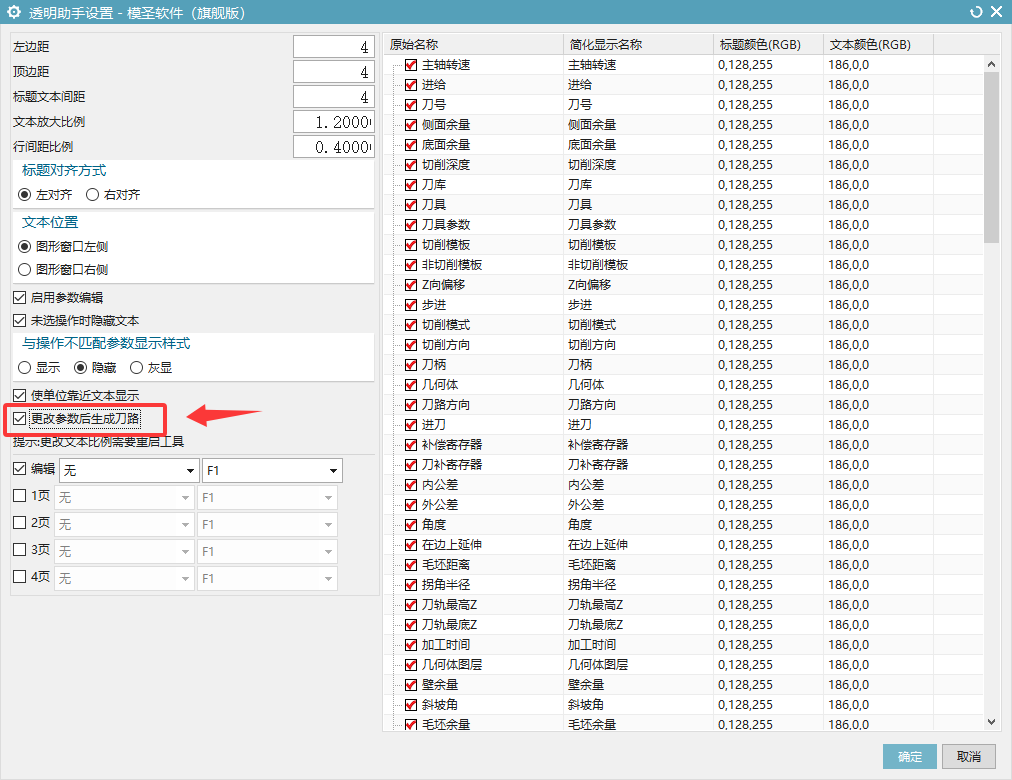Enable the 1页 hotkey checkbox
Viewport: 1012px width, 780px height.
pyautogui.click(x=19, y=495)
